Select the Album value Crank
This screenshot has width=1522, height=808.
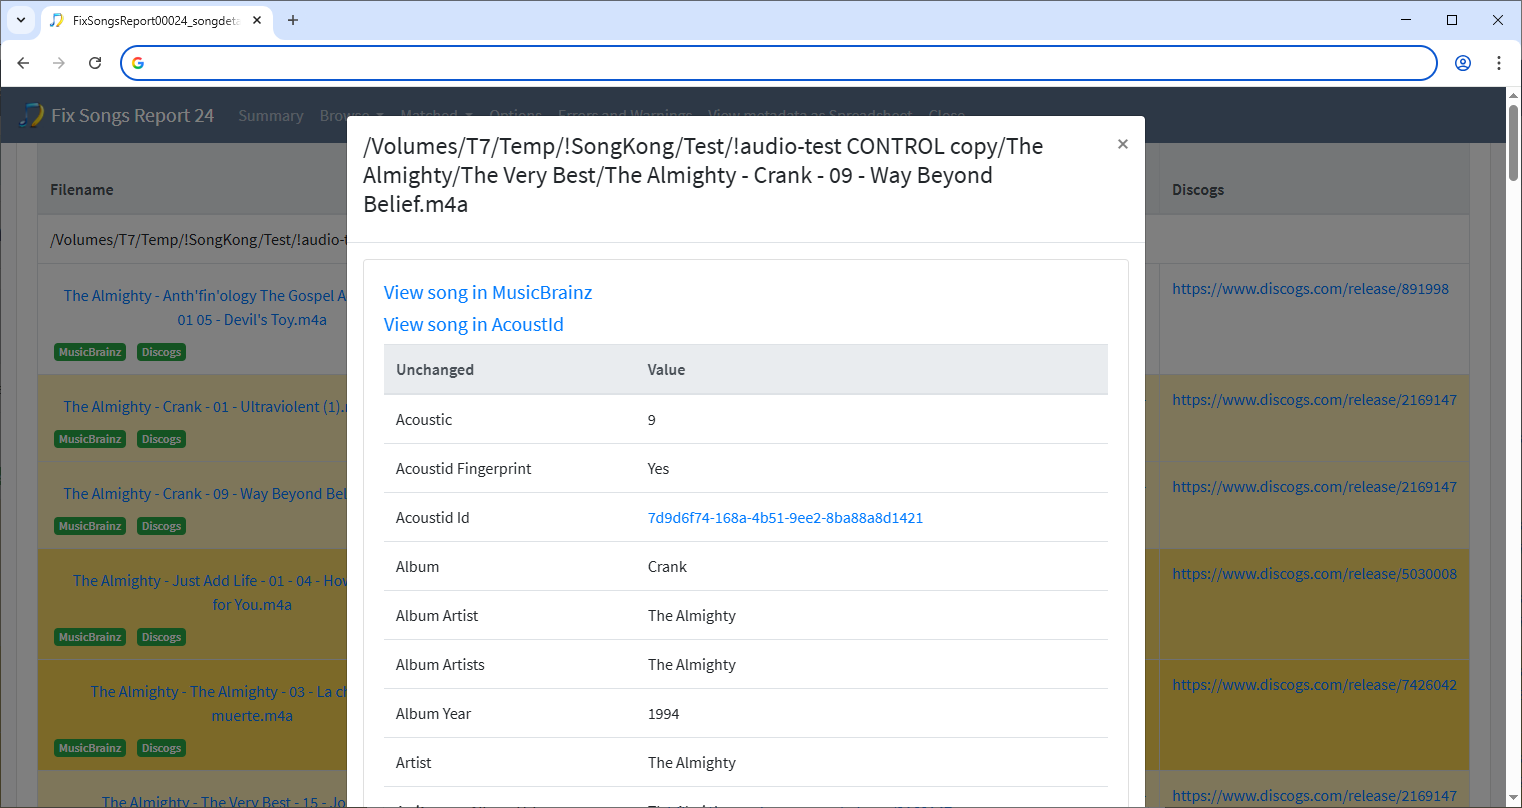(x=667, y=567)
